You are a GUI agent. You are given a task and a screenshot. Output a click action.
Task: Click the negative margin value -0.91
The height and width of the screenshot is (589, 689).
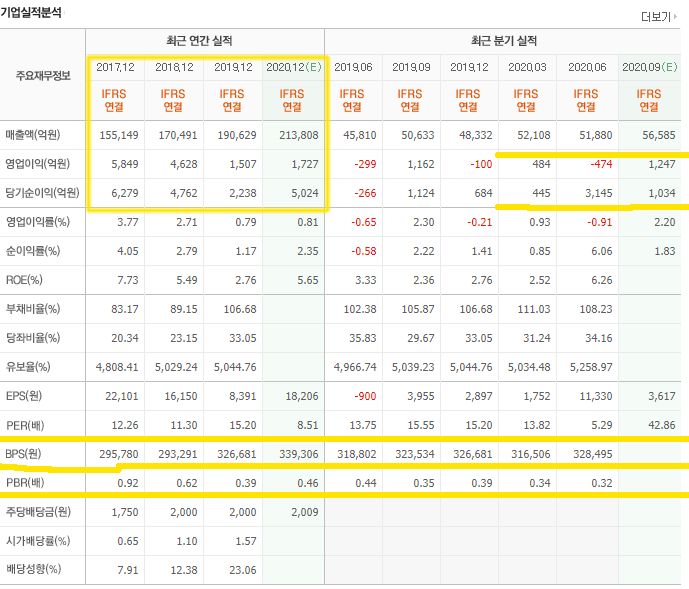tap(600, 222)
